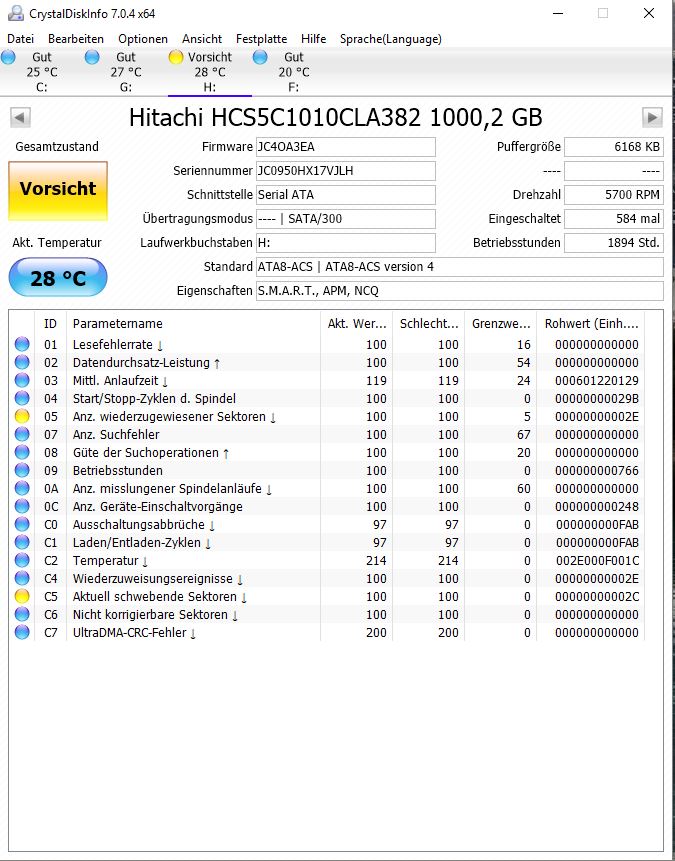Click status orb for 03 Mittl. Anlaufzeit

click(x=22, y=381)
